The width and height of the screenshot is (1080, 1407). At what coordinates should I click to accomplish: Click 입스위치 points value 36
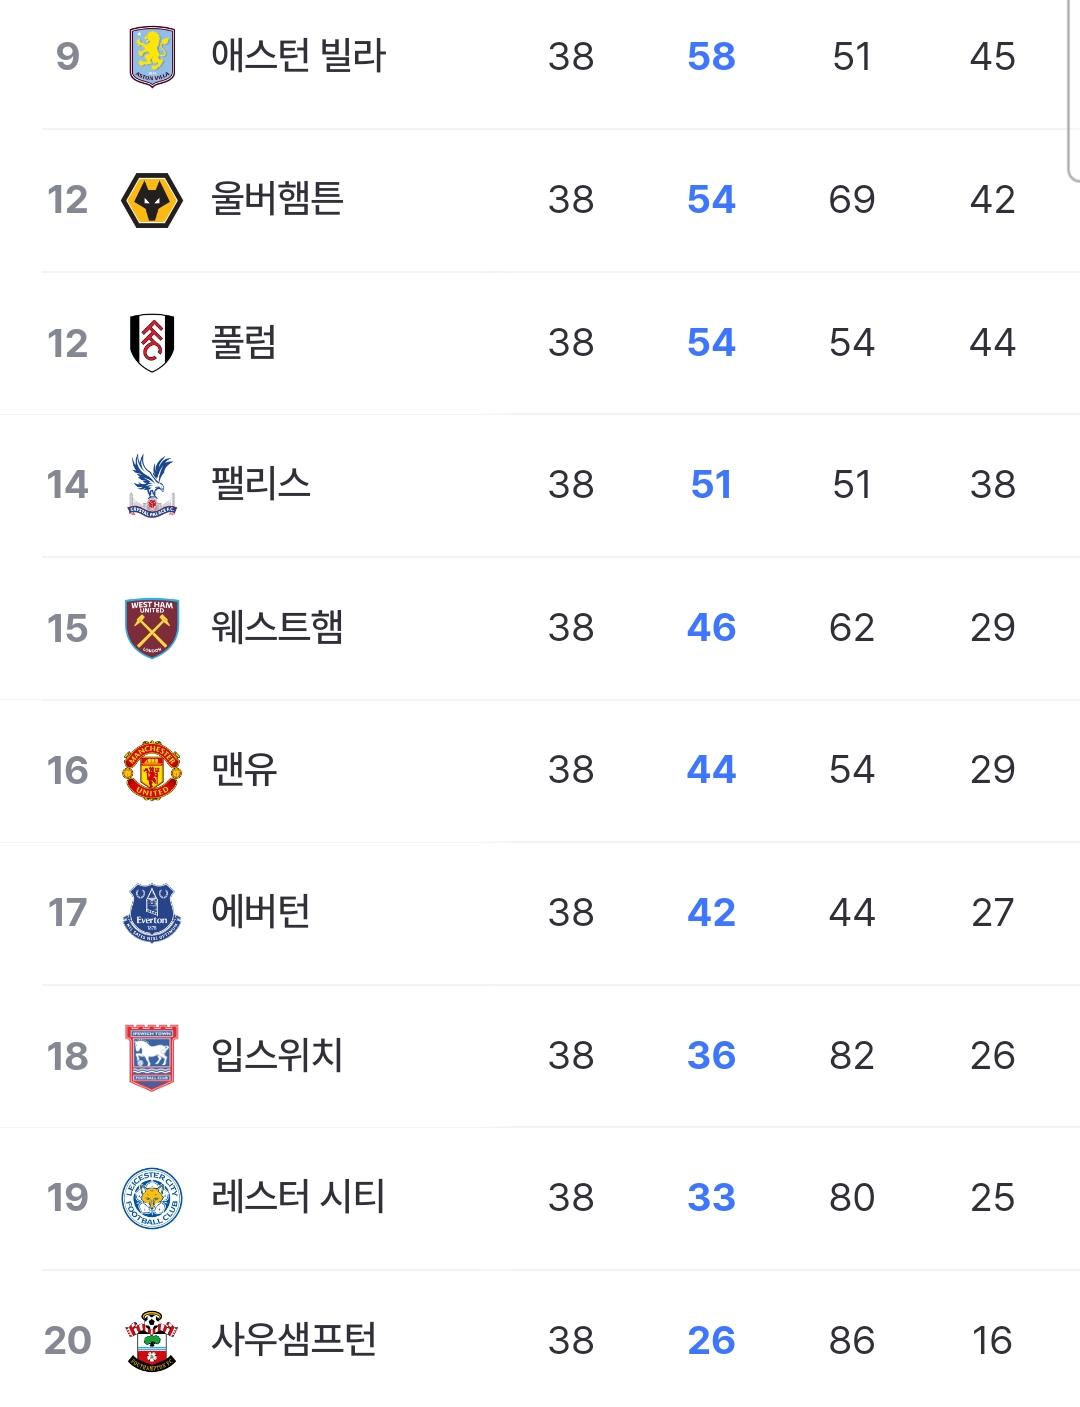coord(711,1055)
